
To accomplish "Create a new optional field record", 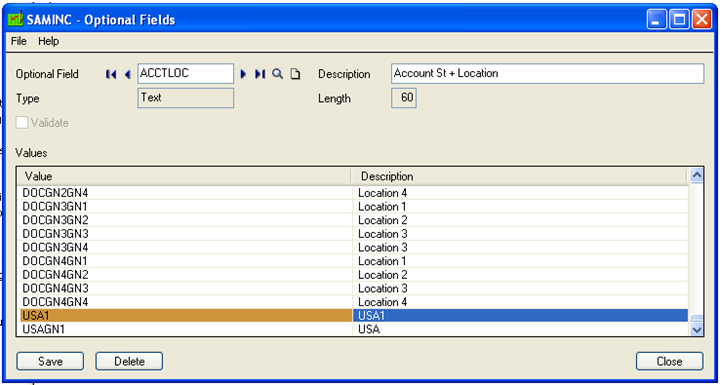I will coord(295,74).
